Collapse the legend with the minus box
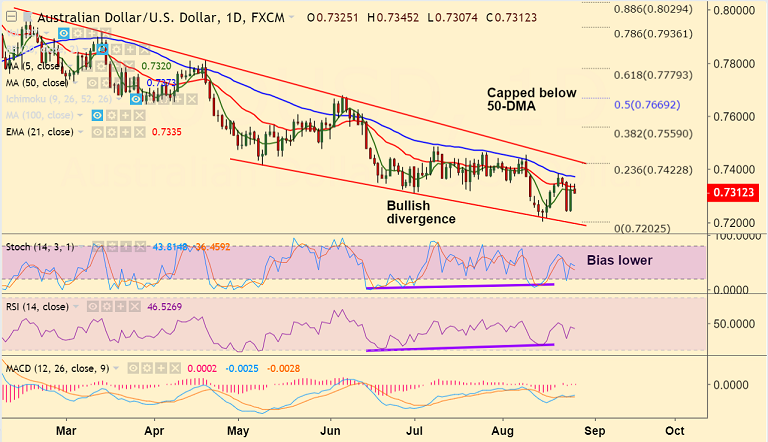768x442 pixels. pyautogui.click(x=11, y=17)
